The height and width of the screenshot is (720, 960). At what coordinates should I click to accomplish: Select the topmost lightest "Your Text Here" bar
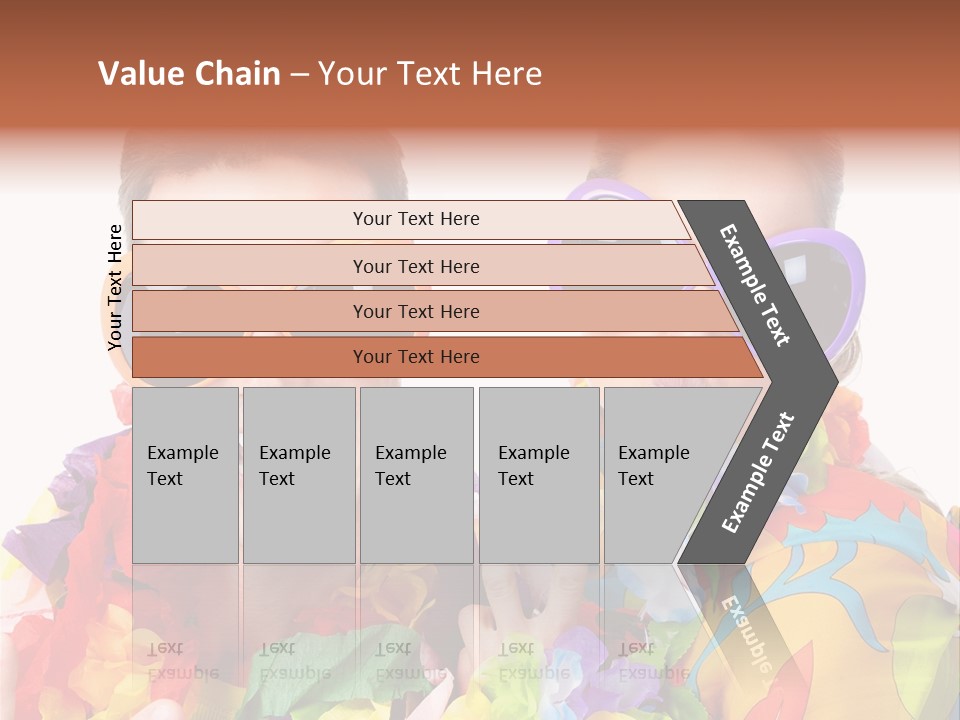pos(415,219)
